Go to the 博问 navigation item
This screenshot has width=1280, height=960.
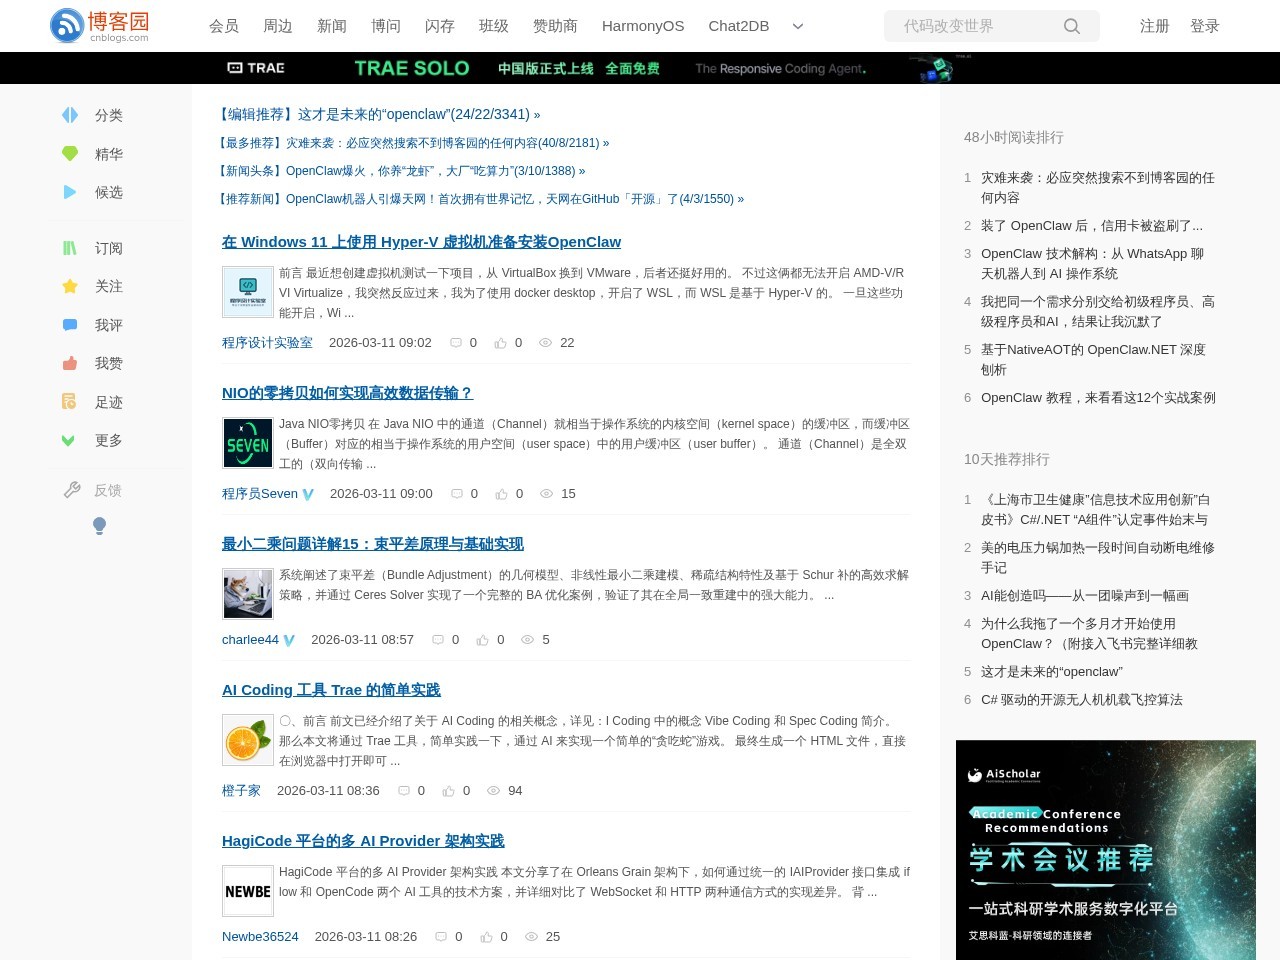385,26
